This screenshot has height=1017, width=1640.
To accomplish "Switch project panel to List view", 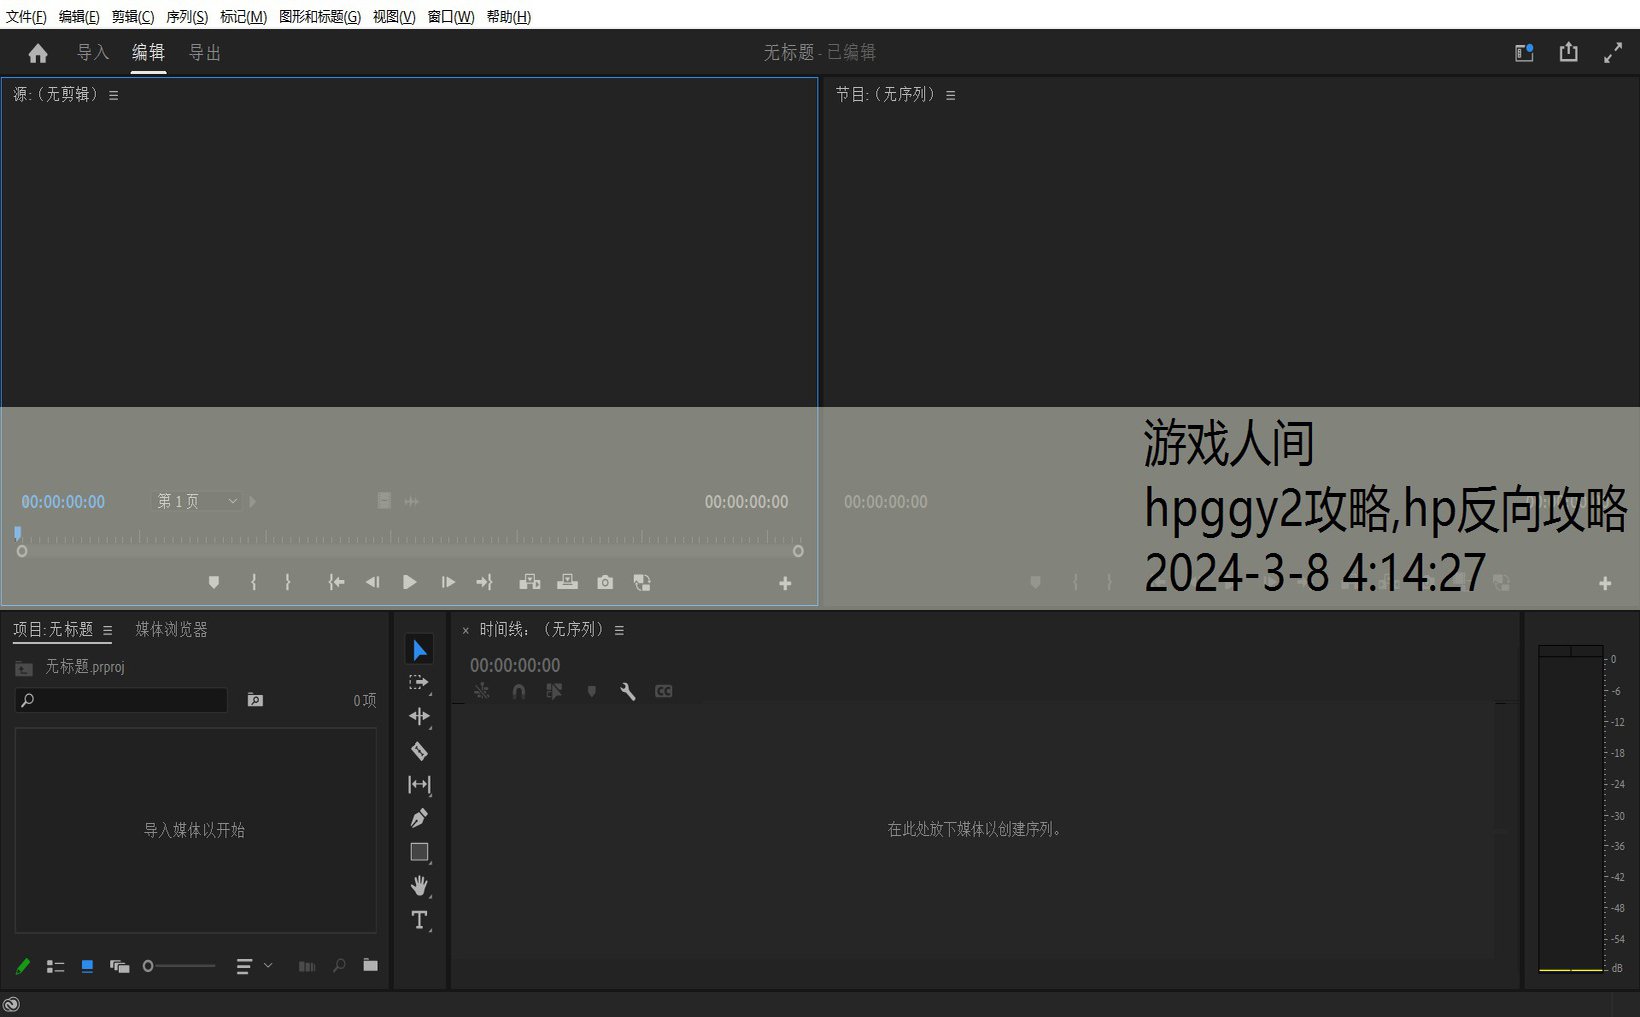I will 55,966.
